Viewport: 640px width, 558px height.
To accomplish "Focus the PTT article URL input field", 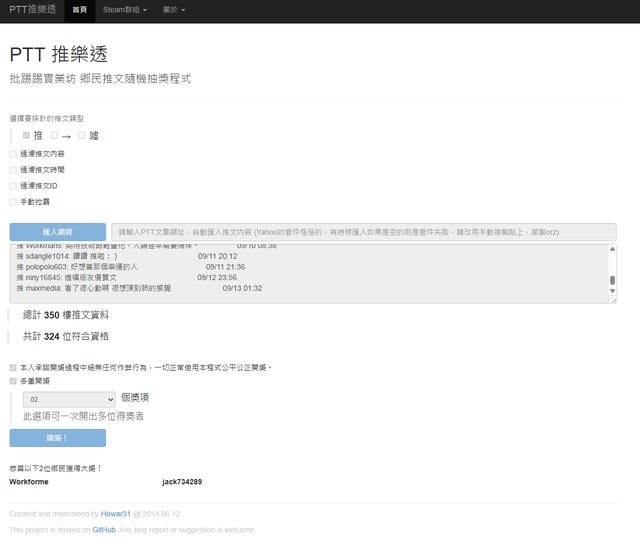I will coord(360,231).
